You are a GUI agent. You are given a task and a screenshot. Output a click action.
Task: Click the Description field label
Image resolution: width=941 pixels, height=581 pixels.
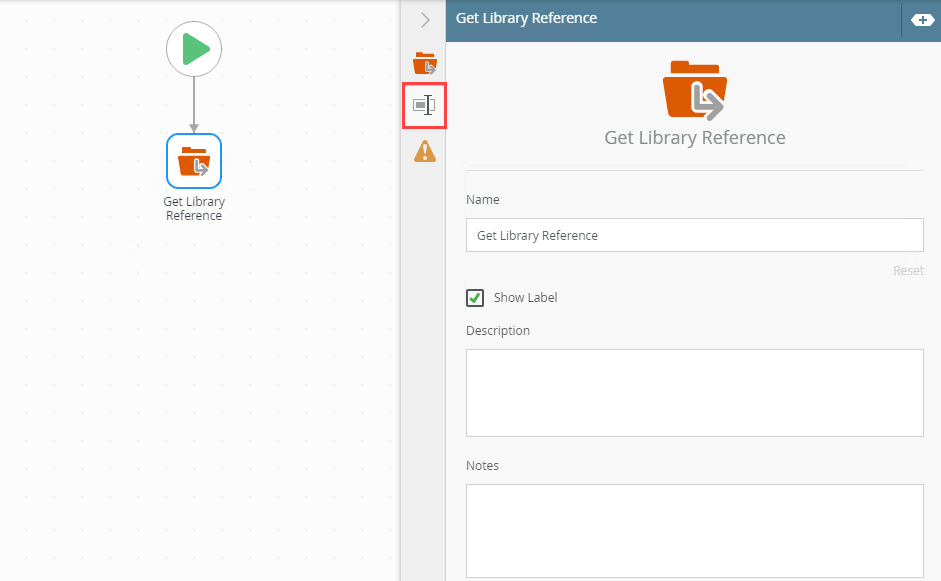[x=498, y=330]
